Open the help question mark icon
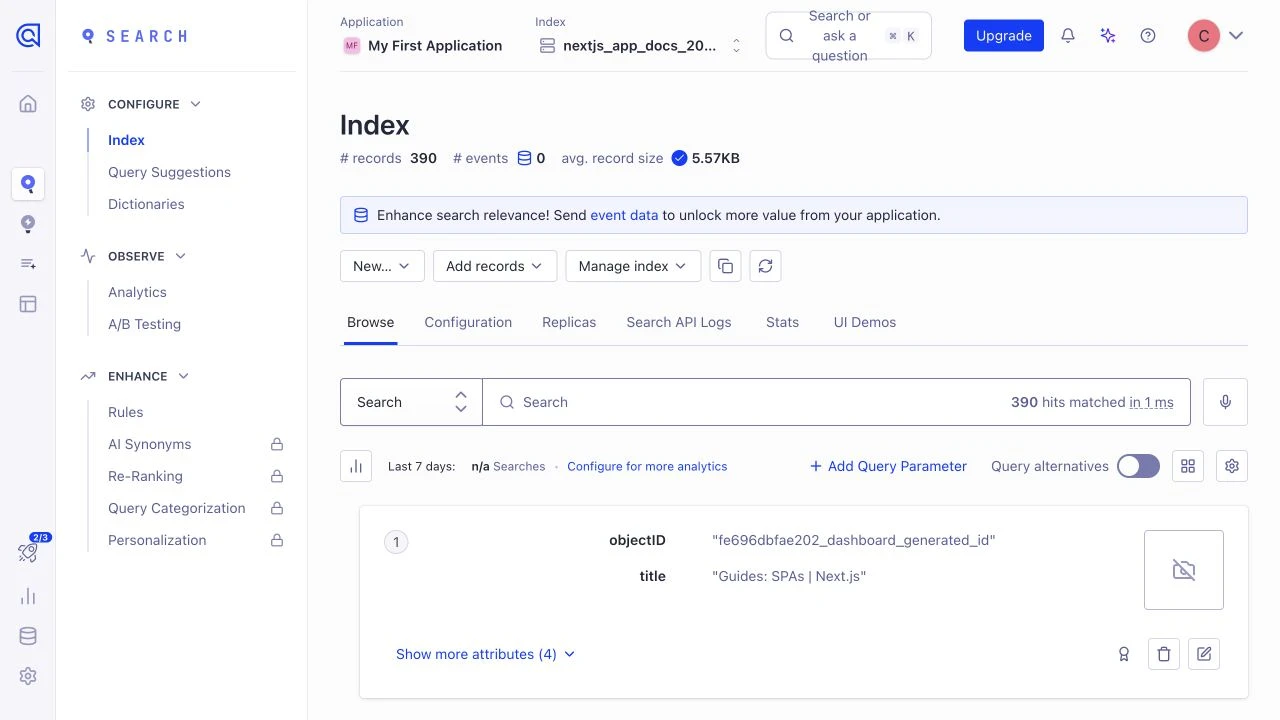Screen dimensions: 1280x720 coord(1148,36)
